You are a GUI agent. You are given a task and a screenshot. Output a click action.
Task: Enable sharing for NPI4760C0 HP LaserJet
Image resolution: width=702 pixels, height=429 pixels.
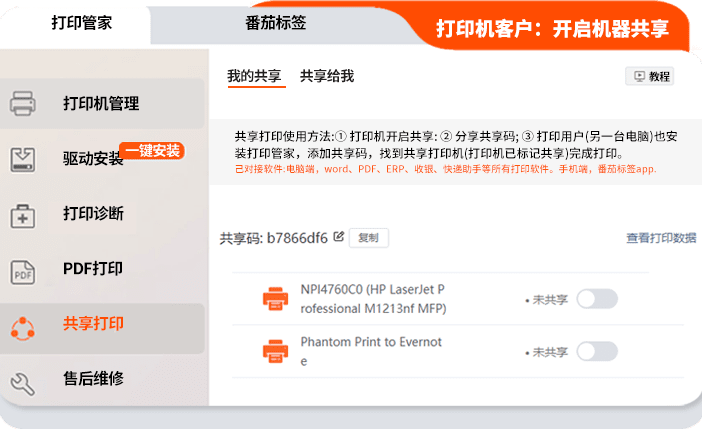point(597,299)
